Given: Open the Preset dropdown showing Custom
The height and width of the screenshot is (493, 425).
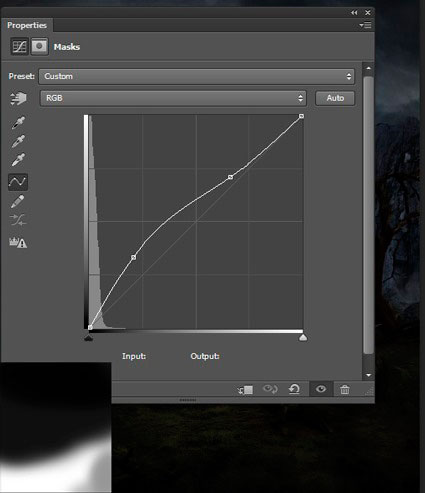Looking at the screenshot, I should click(x=197, y=76).
